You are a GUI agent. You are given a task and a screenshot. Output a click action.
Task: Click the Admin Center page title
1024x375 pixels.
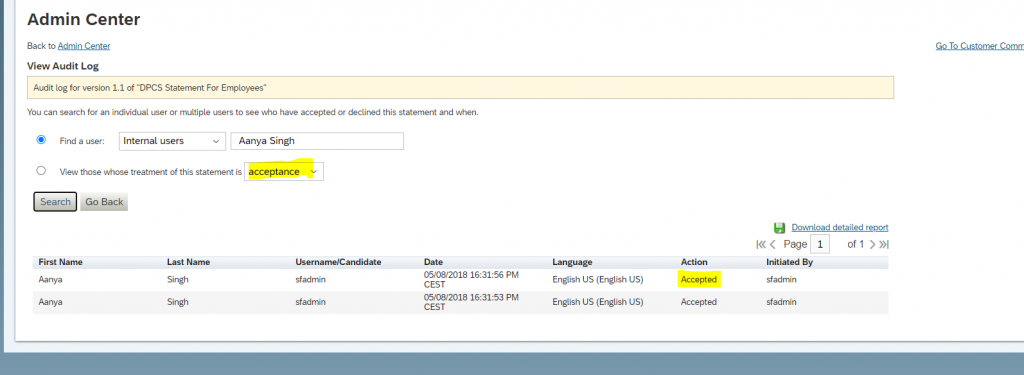tap(84, 20)
